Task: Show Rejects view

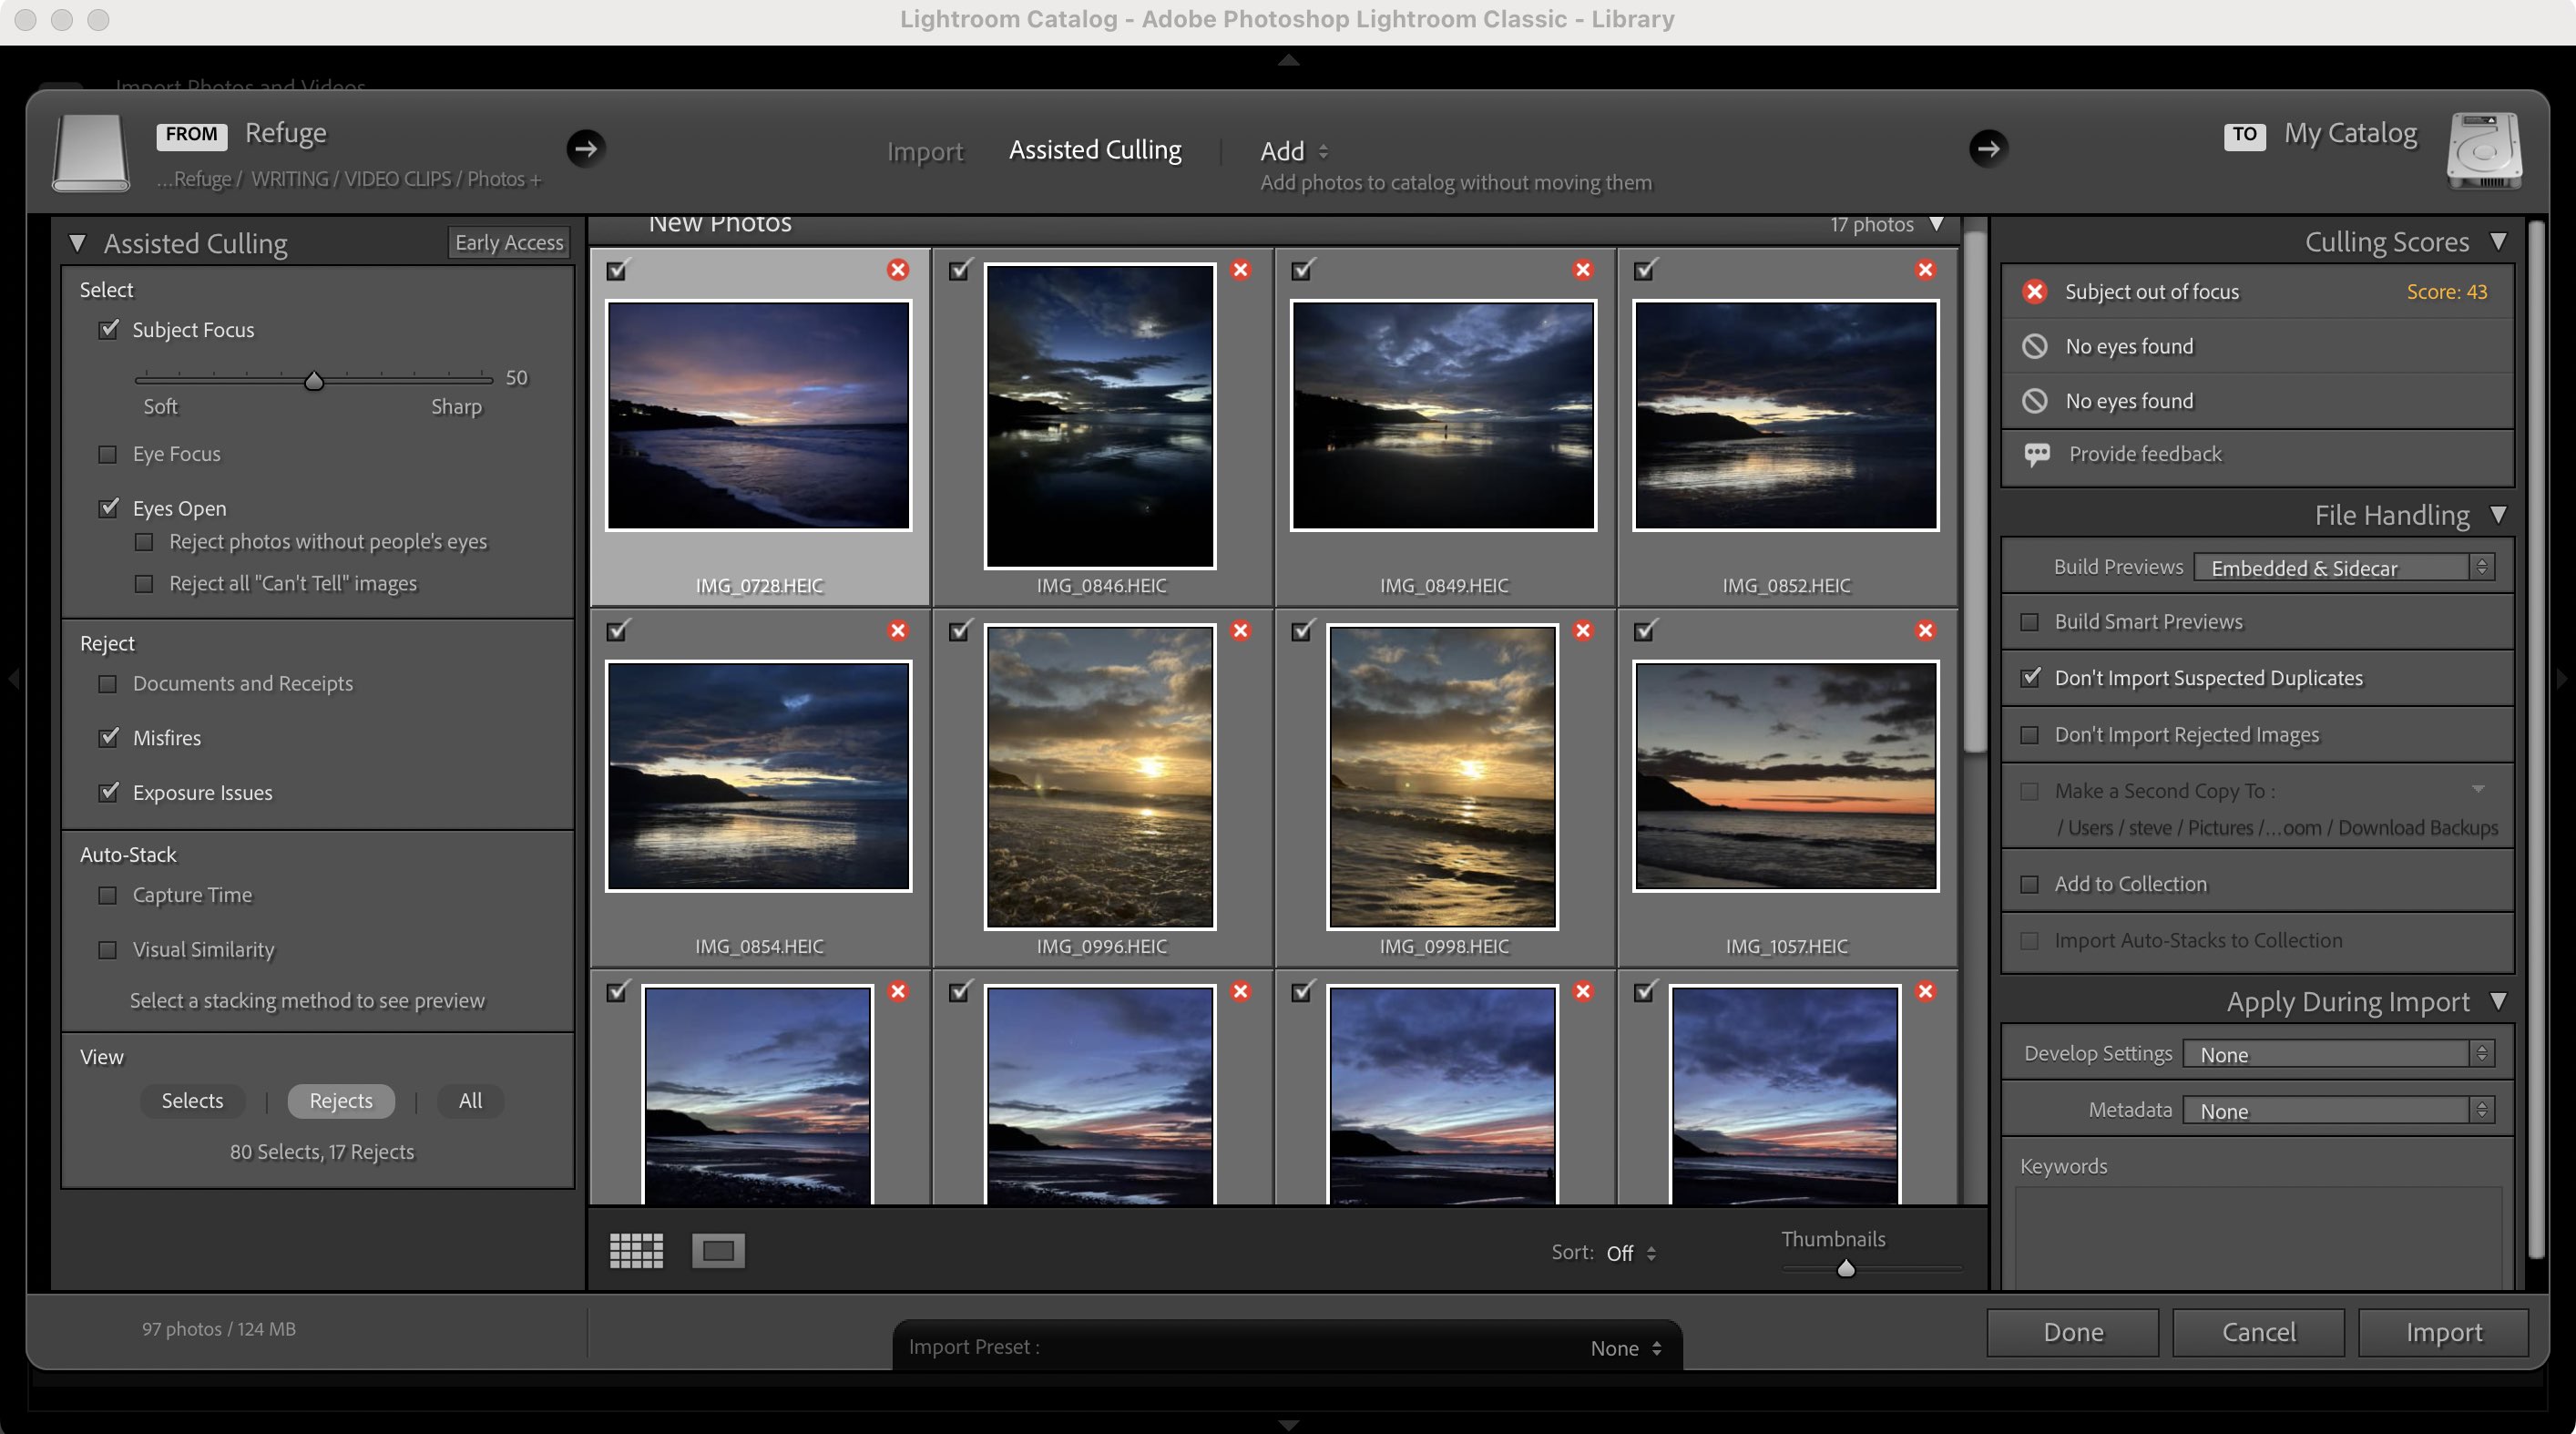Action: click(x=341, y=1101)
